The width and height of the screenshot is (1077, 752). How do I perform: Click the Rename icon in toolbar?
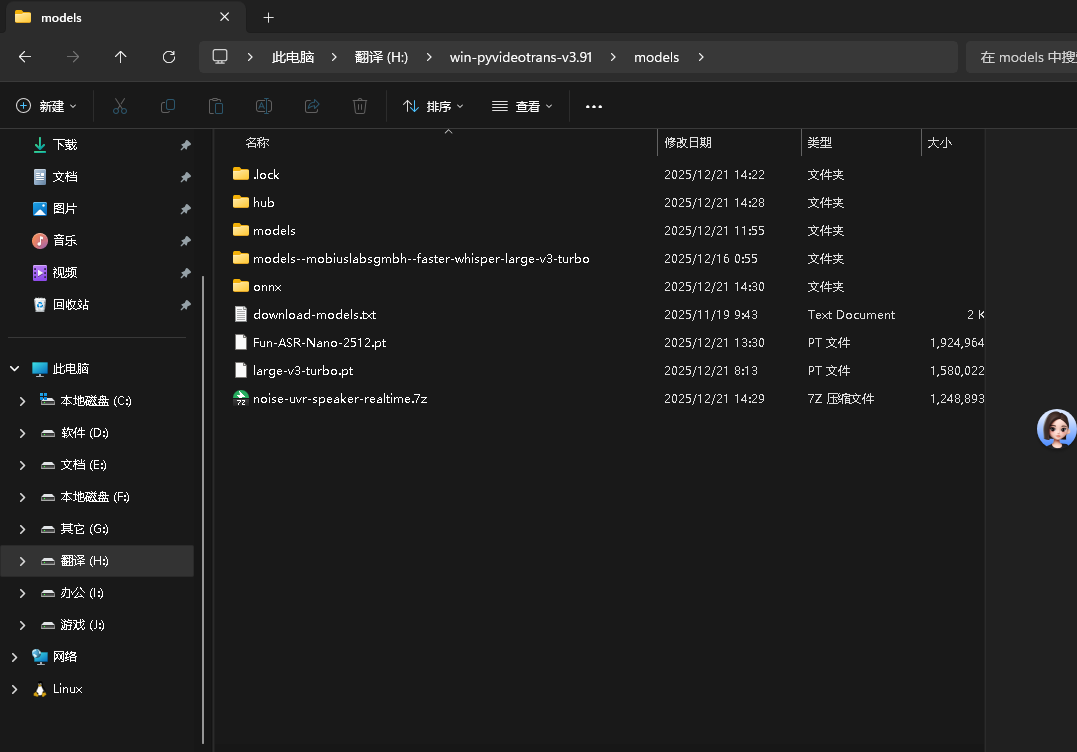click(x=264, y=106)
